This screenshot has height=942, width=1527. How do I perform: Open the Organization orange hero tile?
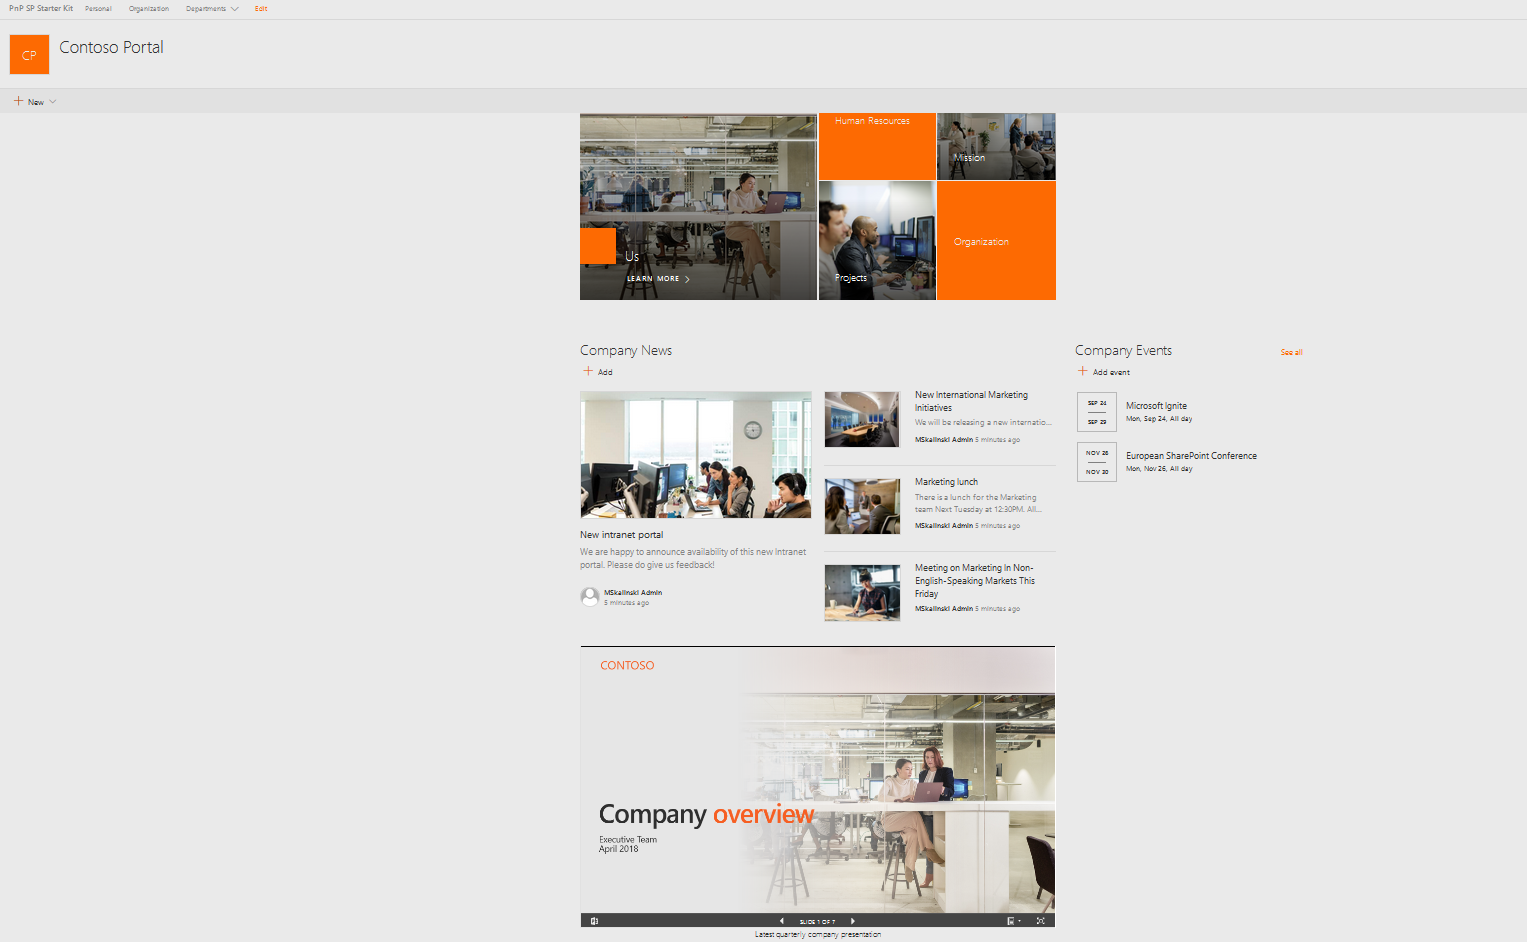996,240
